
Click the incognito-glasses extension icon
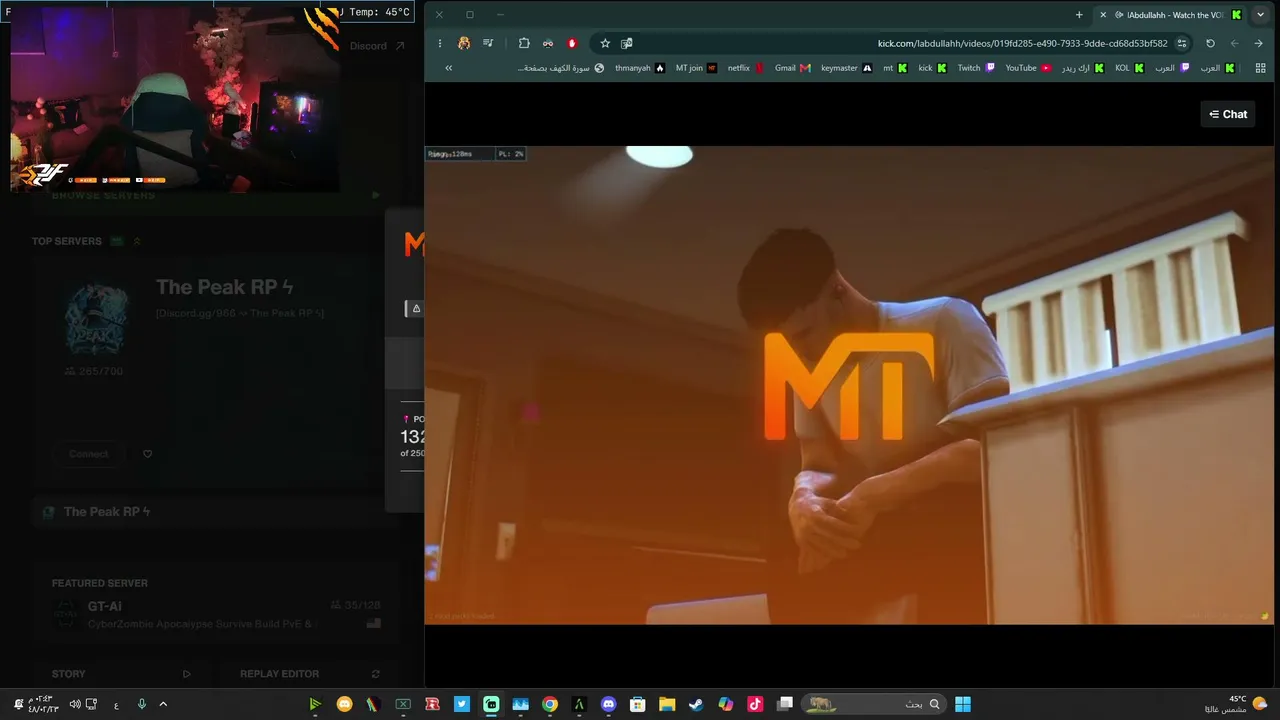(548, 44)
